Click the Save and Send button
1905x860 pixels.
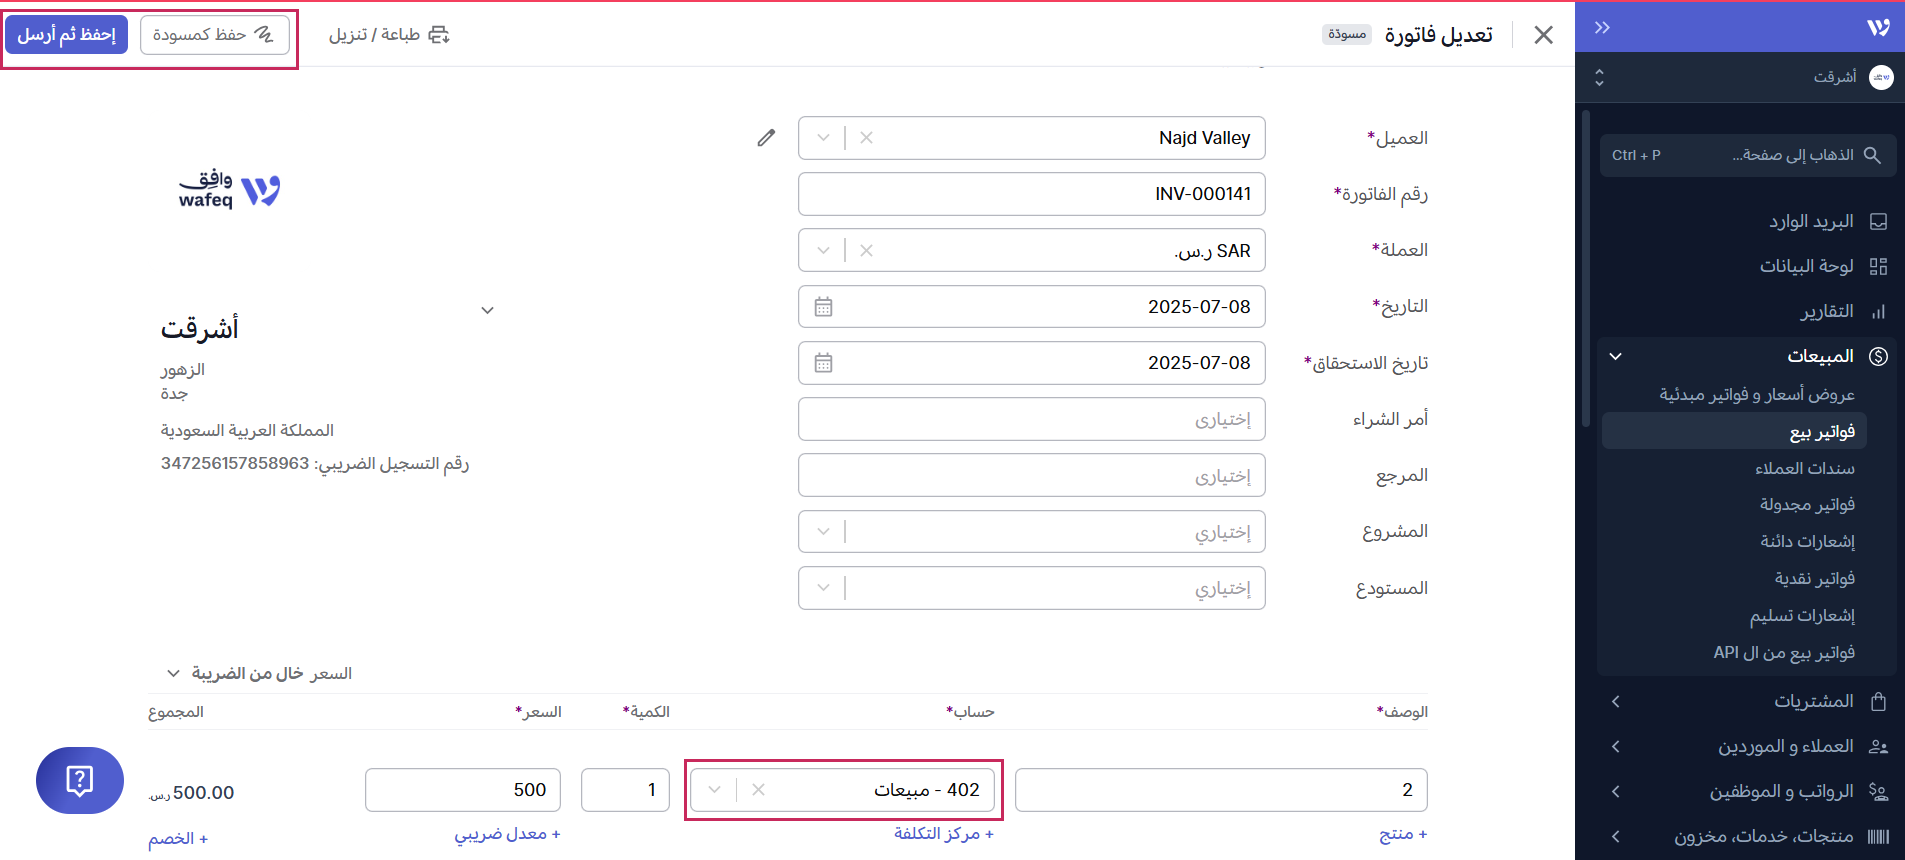66,35
